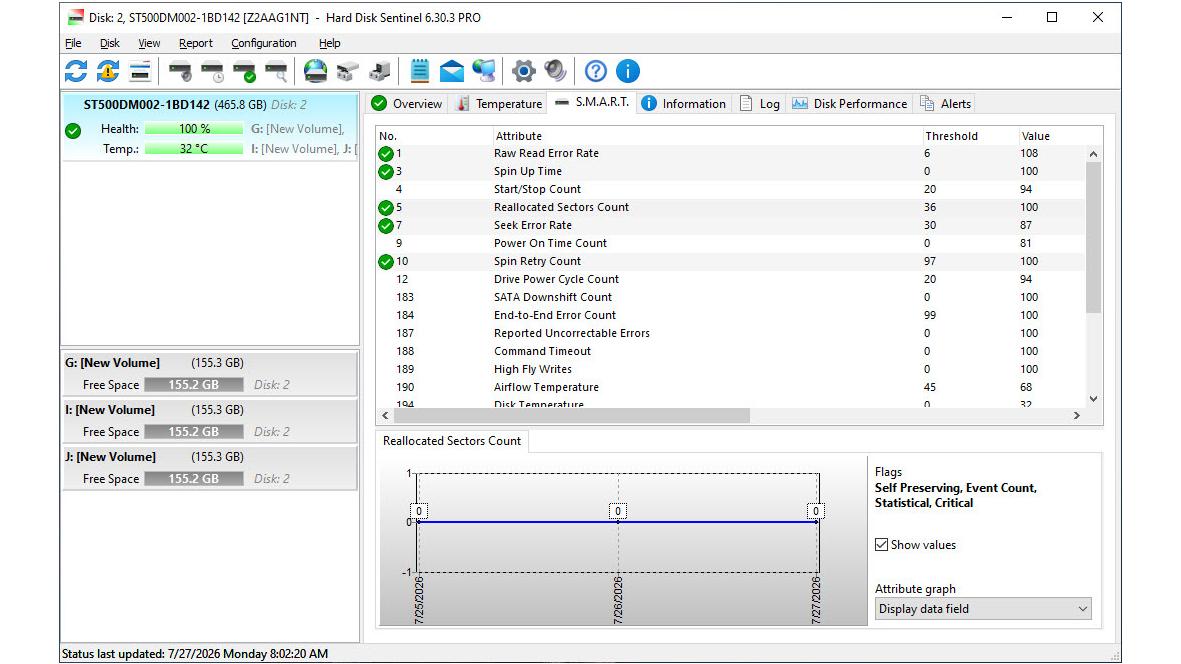The height and width of the screenshot is (664, 1181).
Task: Click green check icon on Raw Read Error Rate
Action: [x=386, y=154]
